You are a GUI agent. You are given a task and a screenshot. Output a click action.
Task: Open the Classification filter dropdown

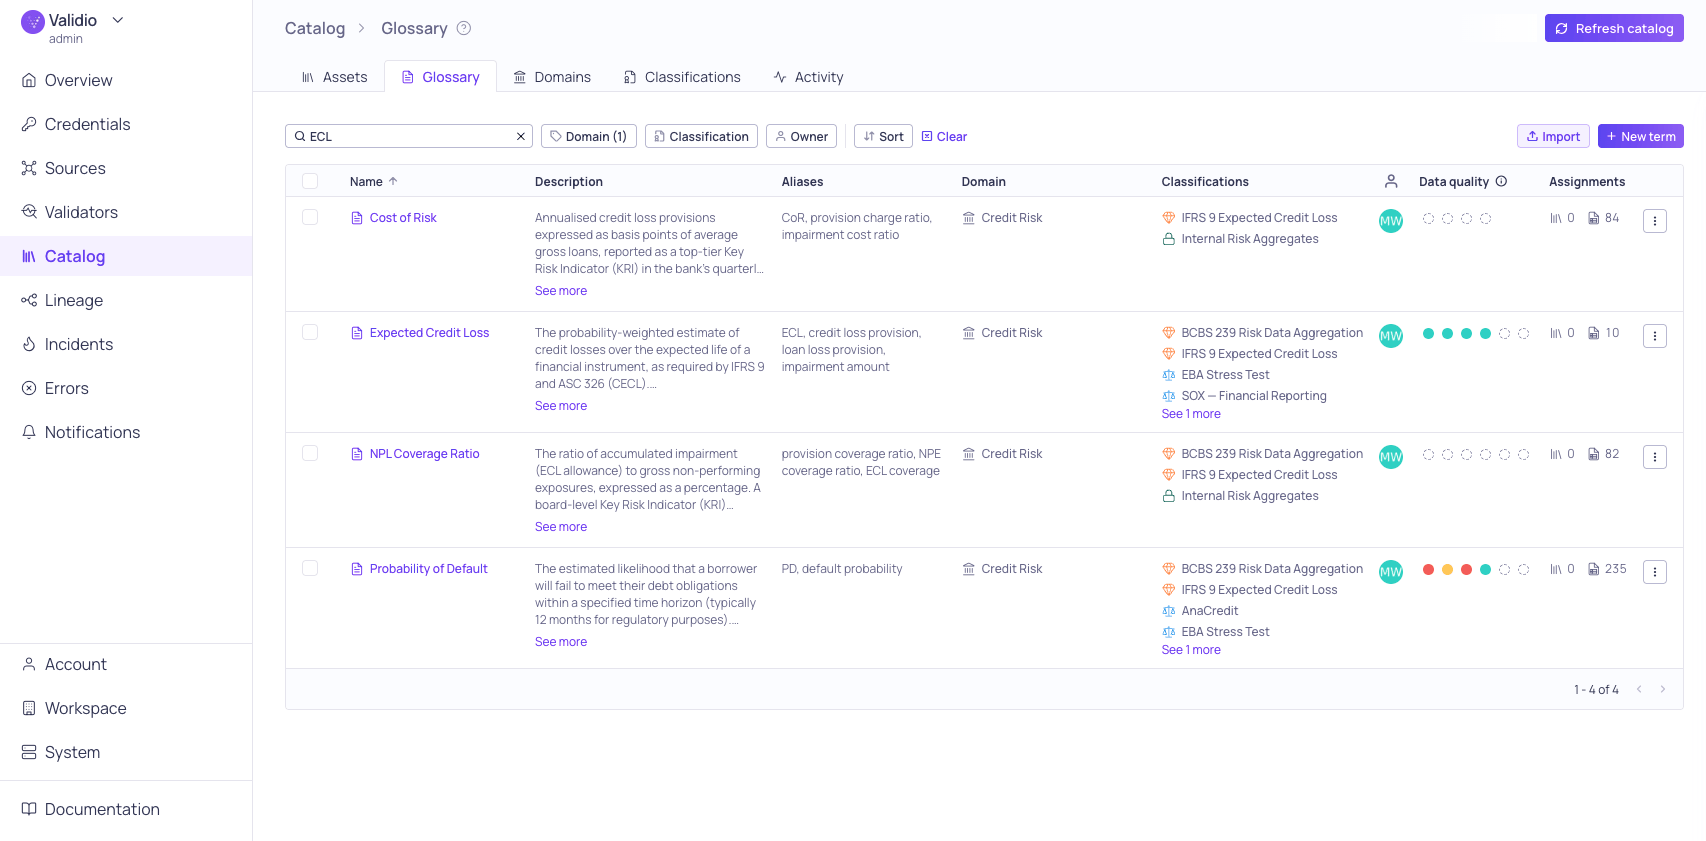tap(701, 136)
